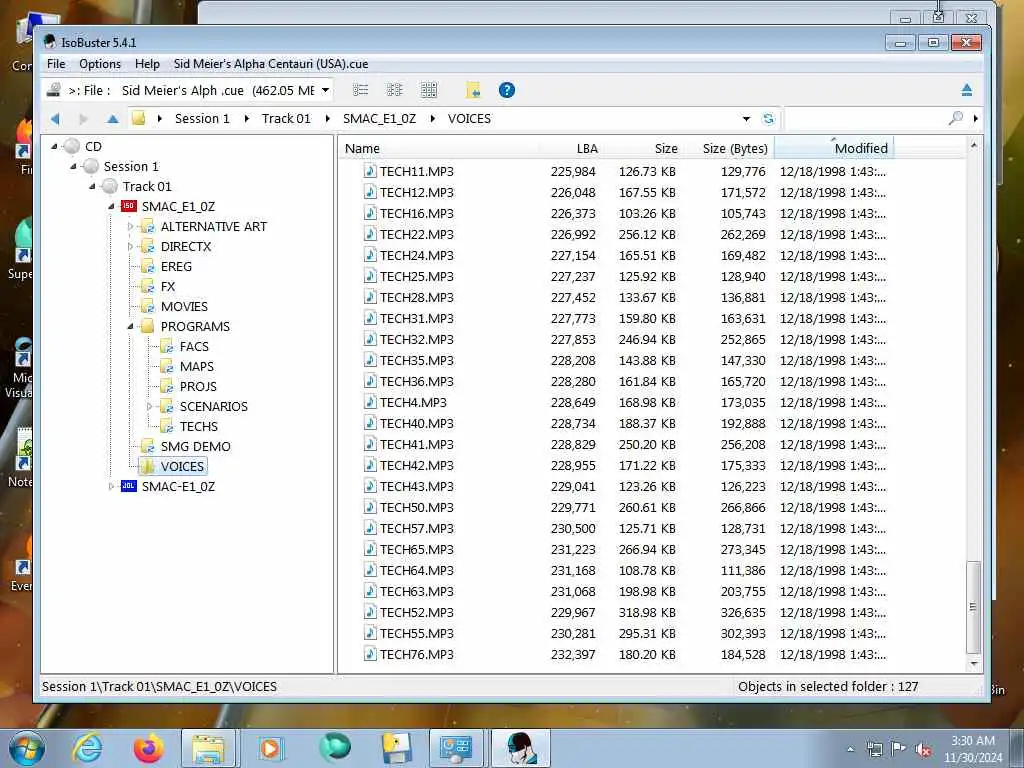Screen dimensions: 1024x768
Task: Click the Back navigation arrow
Action: click(x=56, y=119)
